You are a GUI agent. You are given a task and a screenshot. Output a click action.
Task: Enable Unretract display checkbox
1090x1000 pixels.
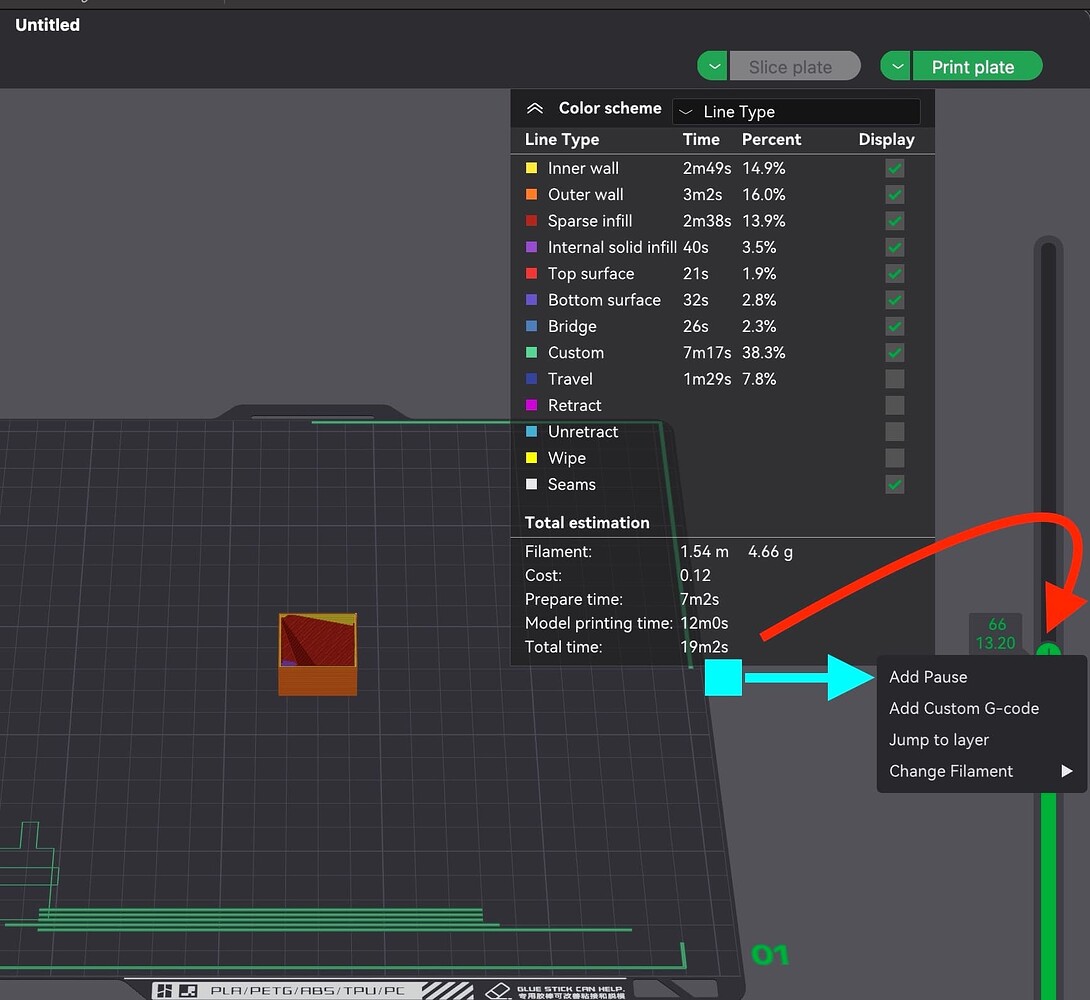pos(895,432)
